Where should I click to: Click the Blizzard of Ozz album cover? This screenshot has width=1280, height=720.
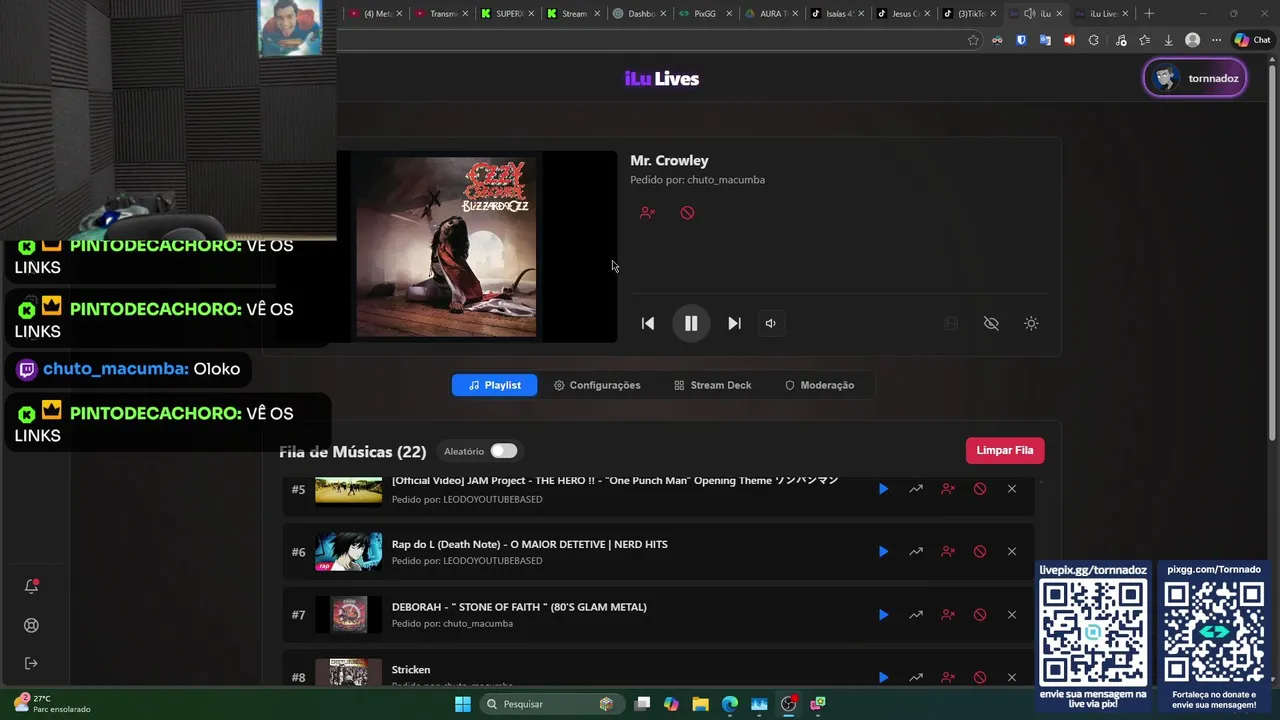coord(446,247)
